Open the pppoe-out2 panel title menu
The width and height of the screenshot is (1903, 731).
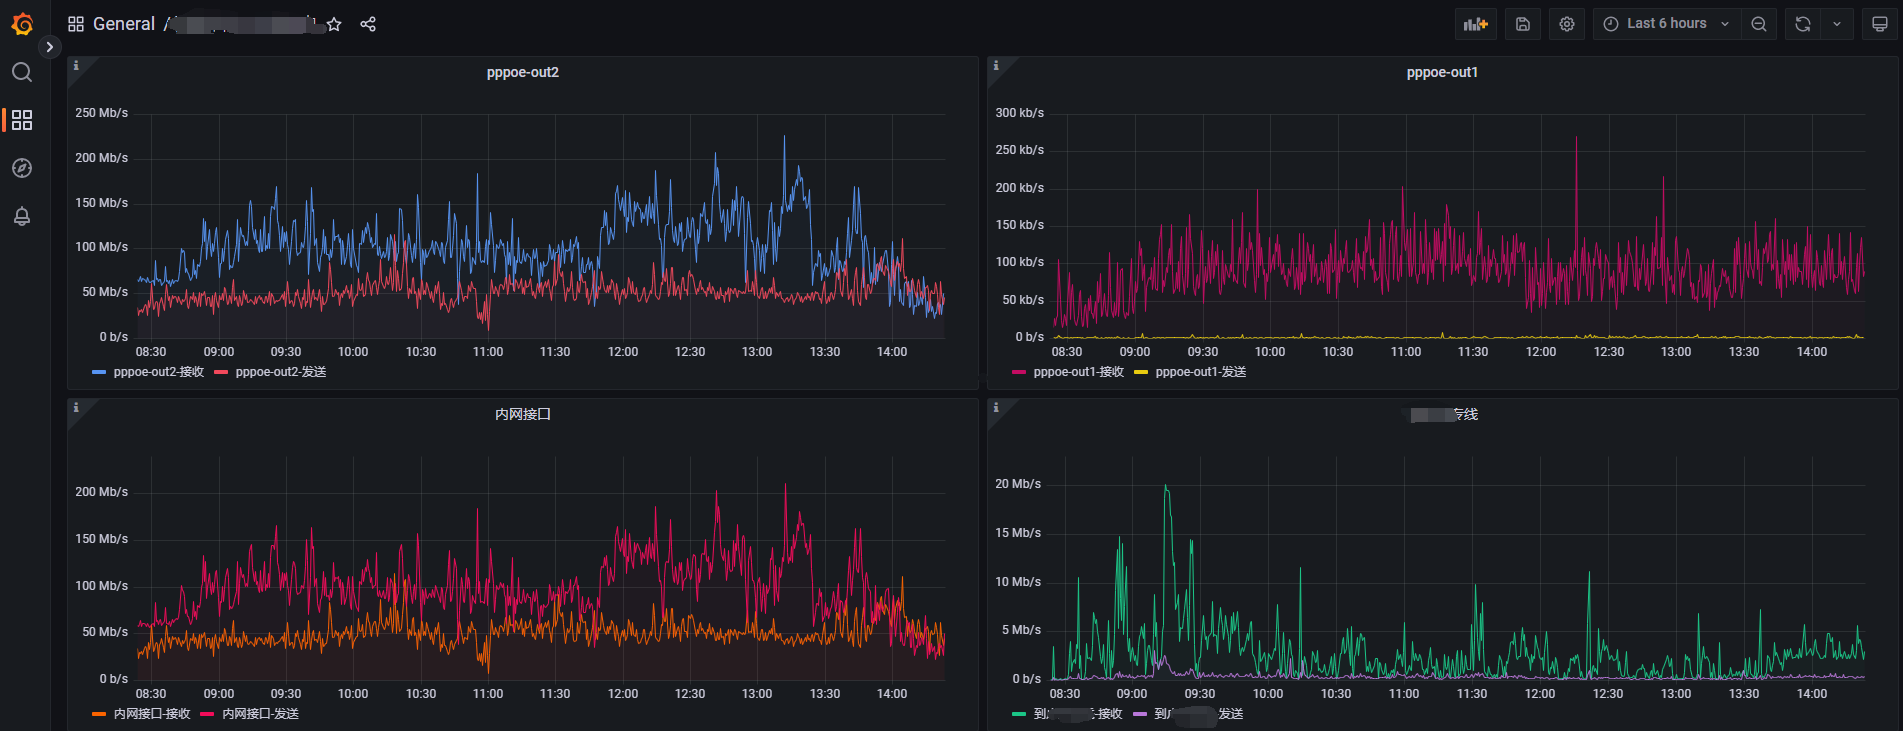[523, 72]
